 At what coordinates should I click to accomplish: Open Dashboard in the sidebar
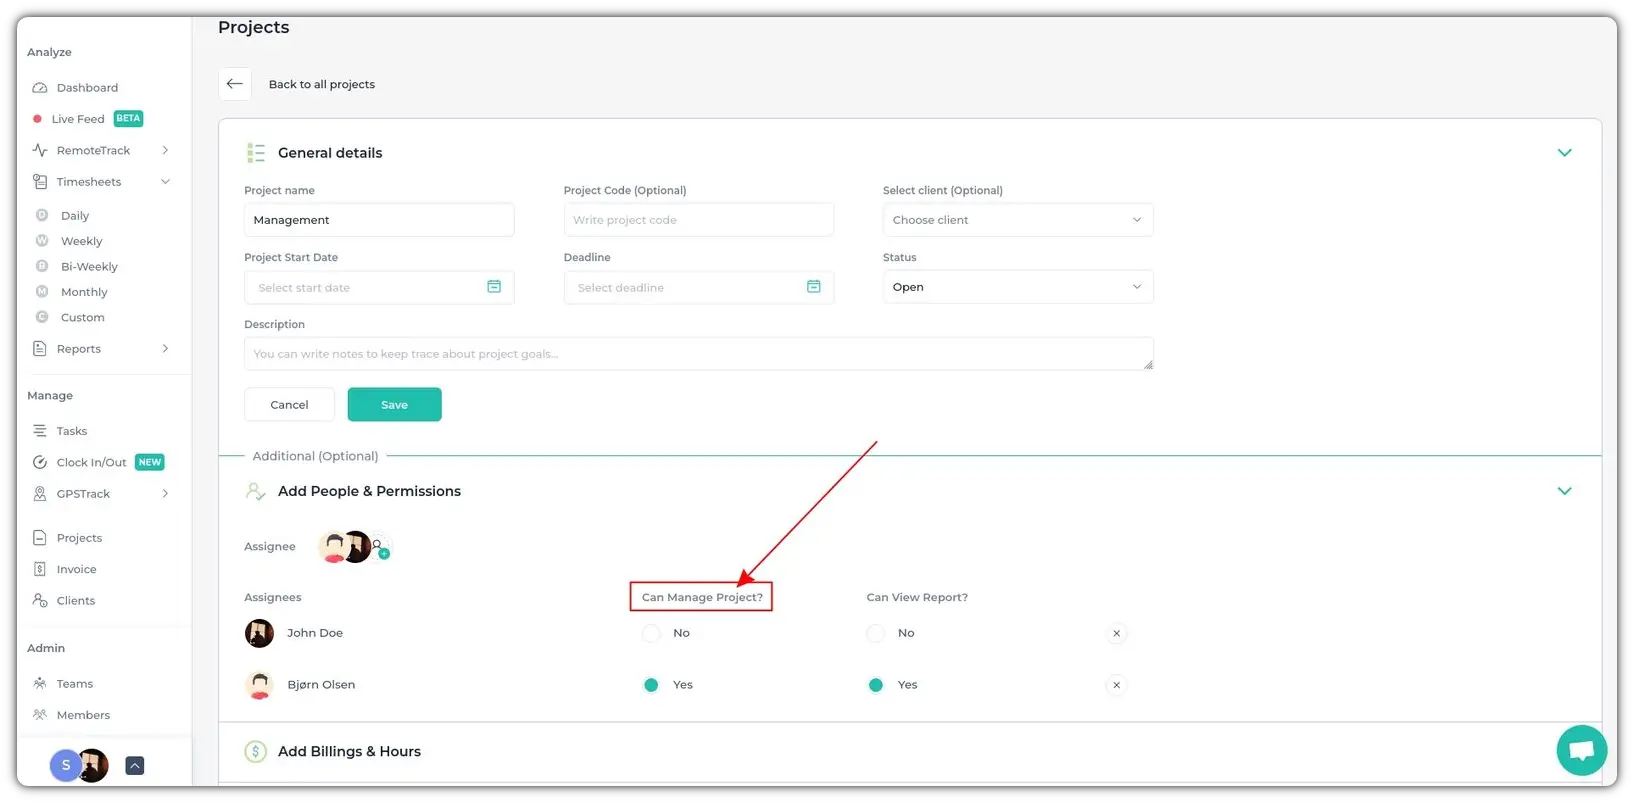87,88
